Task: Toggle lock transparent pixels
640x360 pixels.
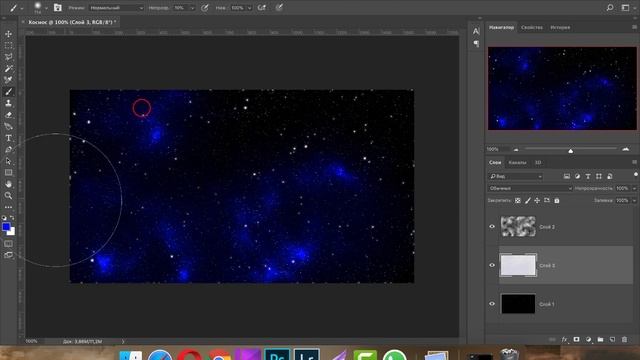Action: click(518, 200)
